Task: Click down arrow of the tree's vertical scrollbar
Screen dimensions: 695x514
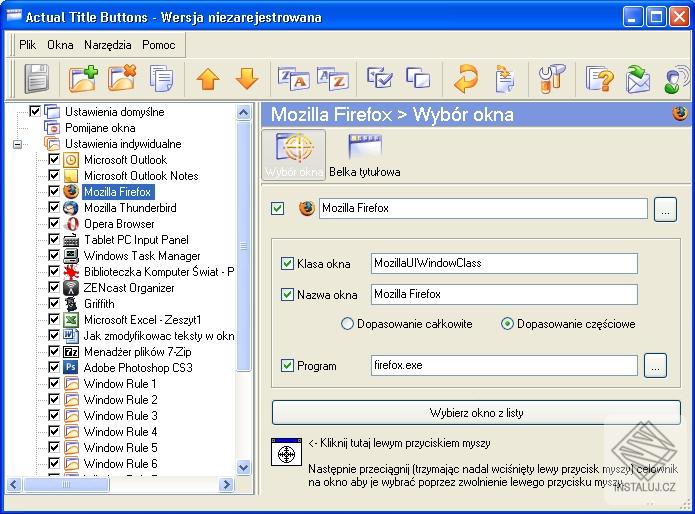Action: click(x=245, y=467)
